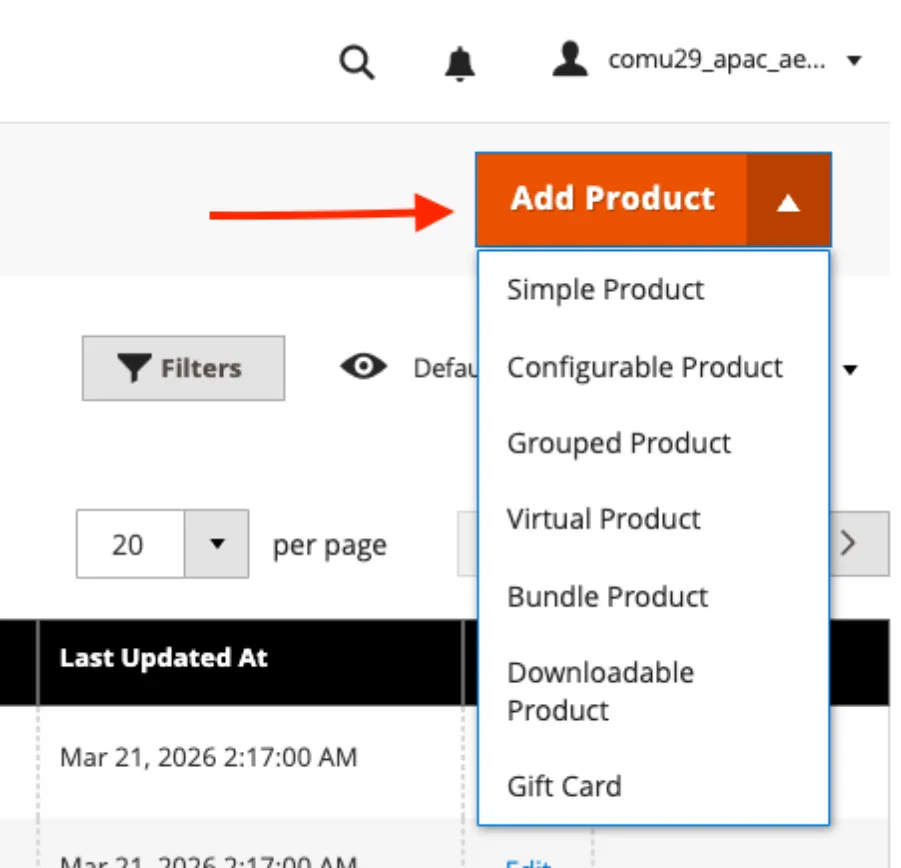Image resolution: width=901 pixels, height=868 pixels.
Task: Collapse the Add Product arrow toggle
Action: 788,200
